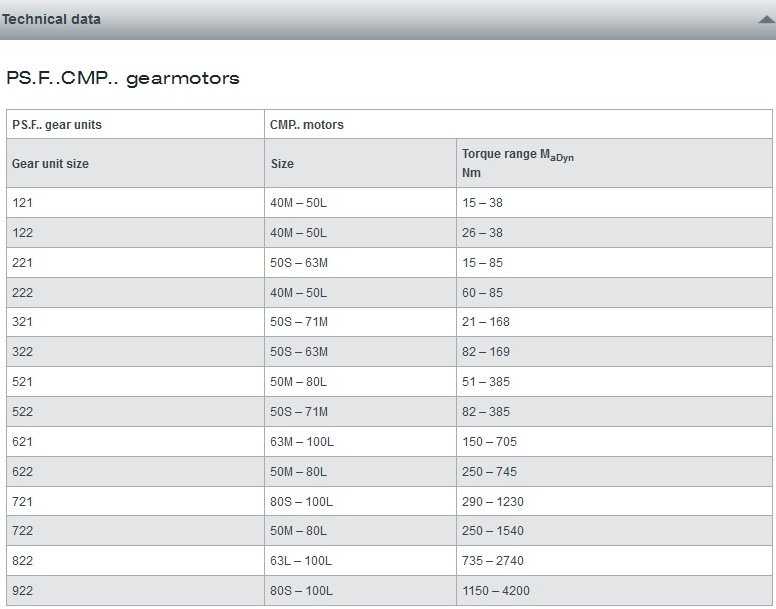Screen dimensions: 776x609
Task: Select gear unit size 322 cell
Action: (x=136, y=352)
